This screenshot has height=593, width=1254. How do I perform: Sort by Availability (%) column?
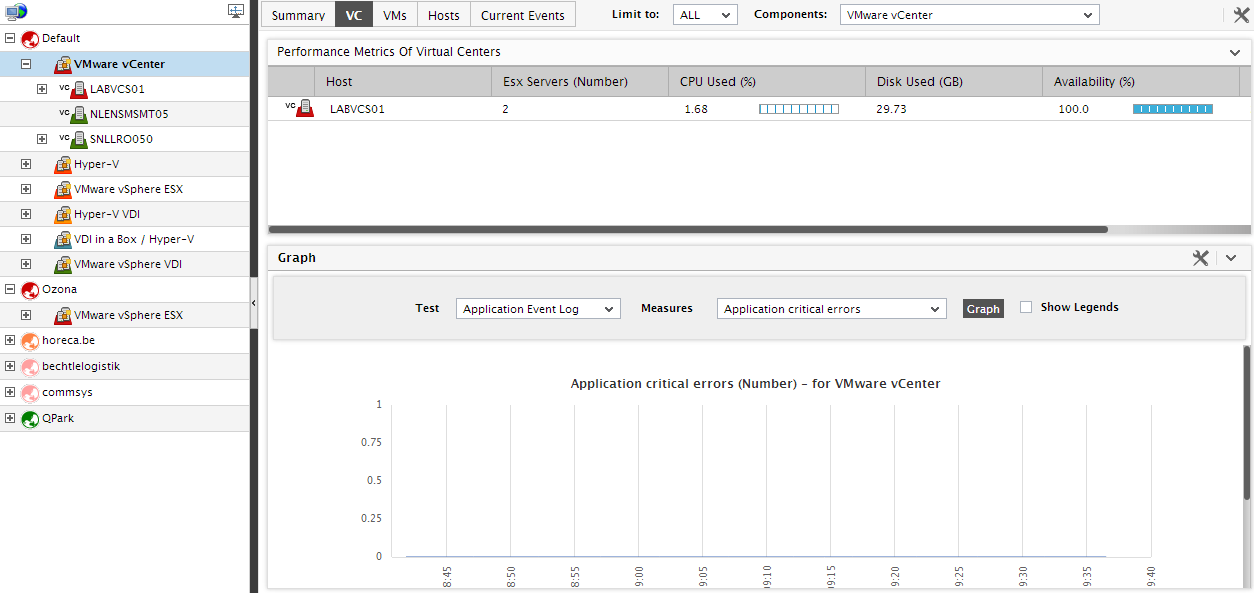pos(1140,82)
